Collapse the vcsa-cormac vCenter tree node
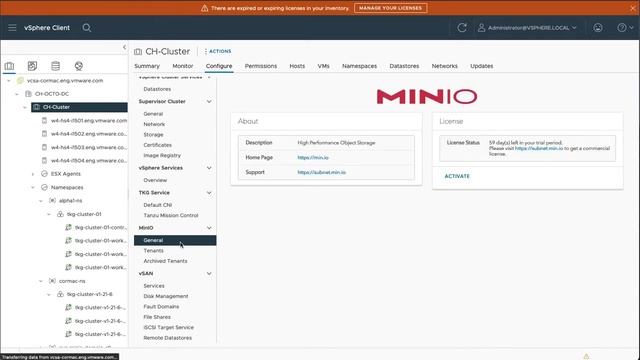 [x=9, y=81]
